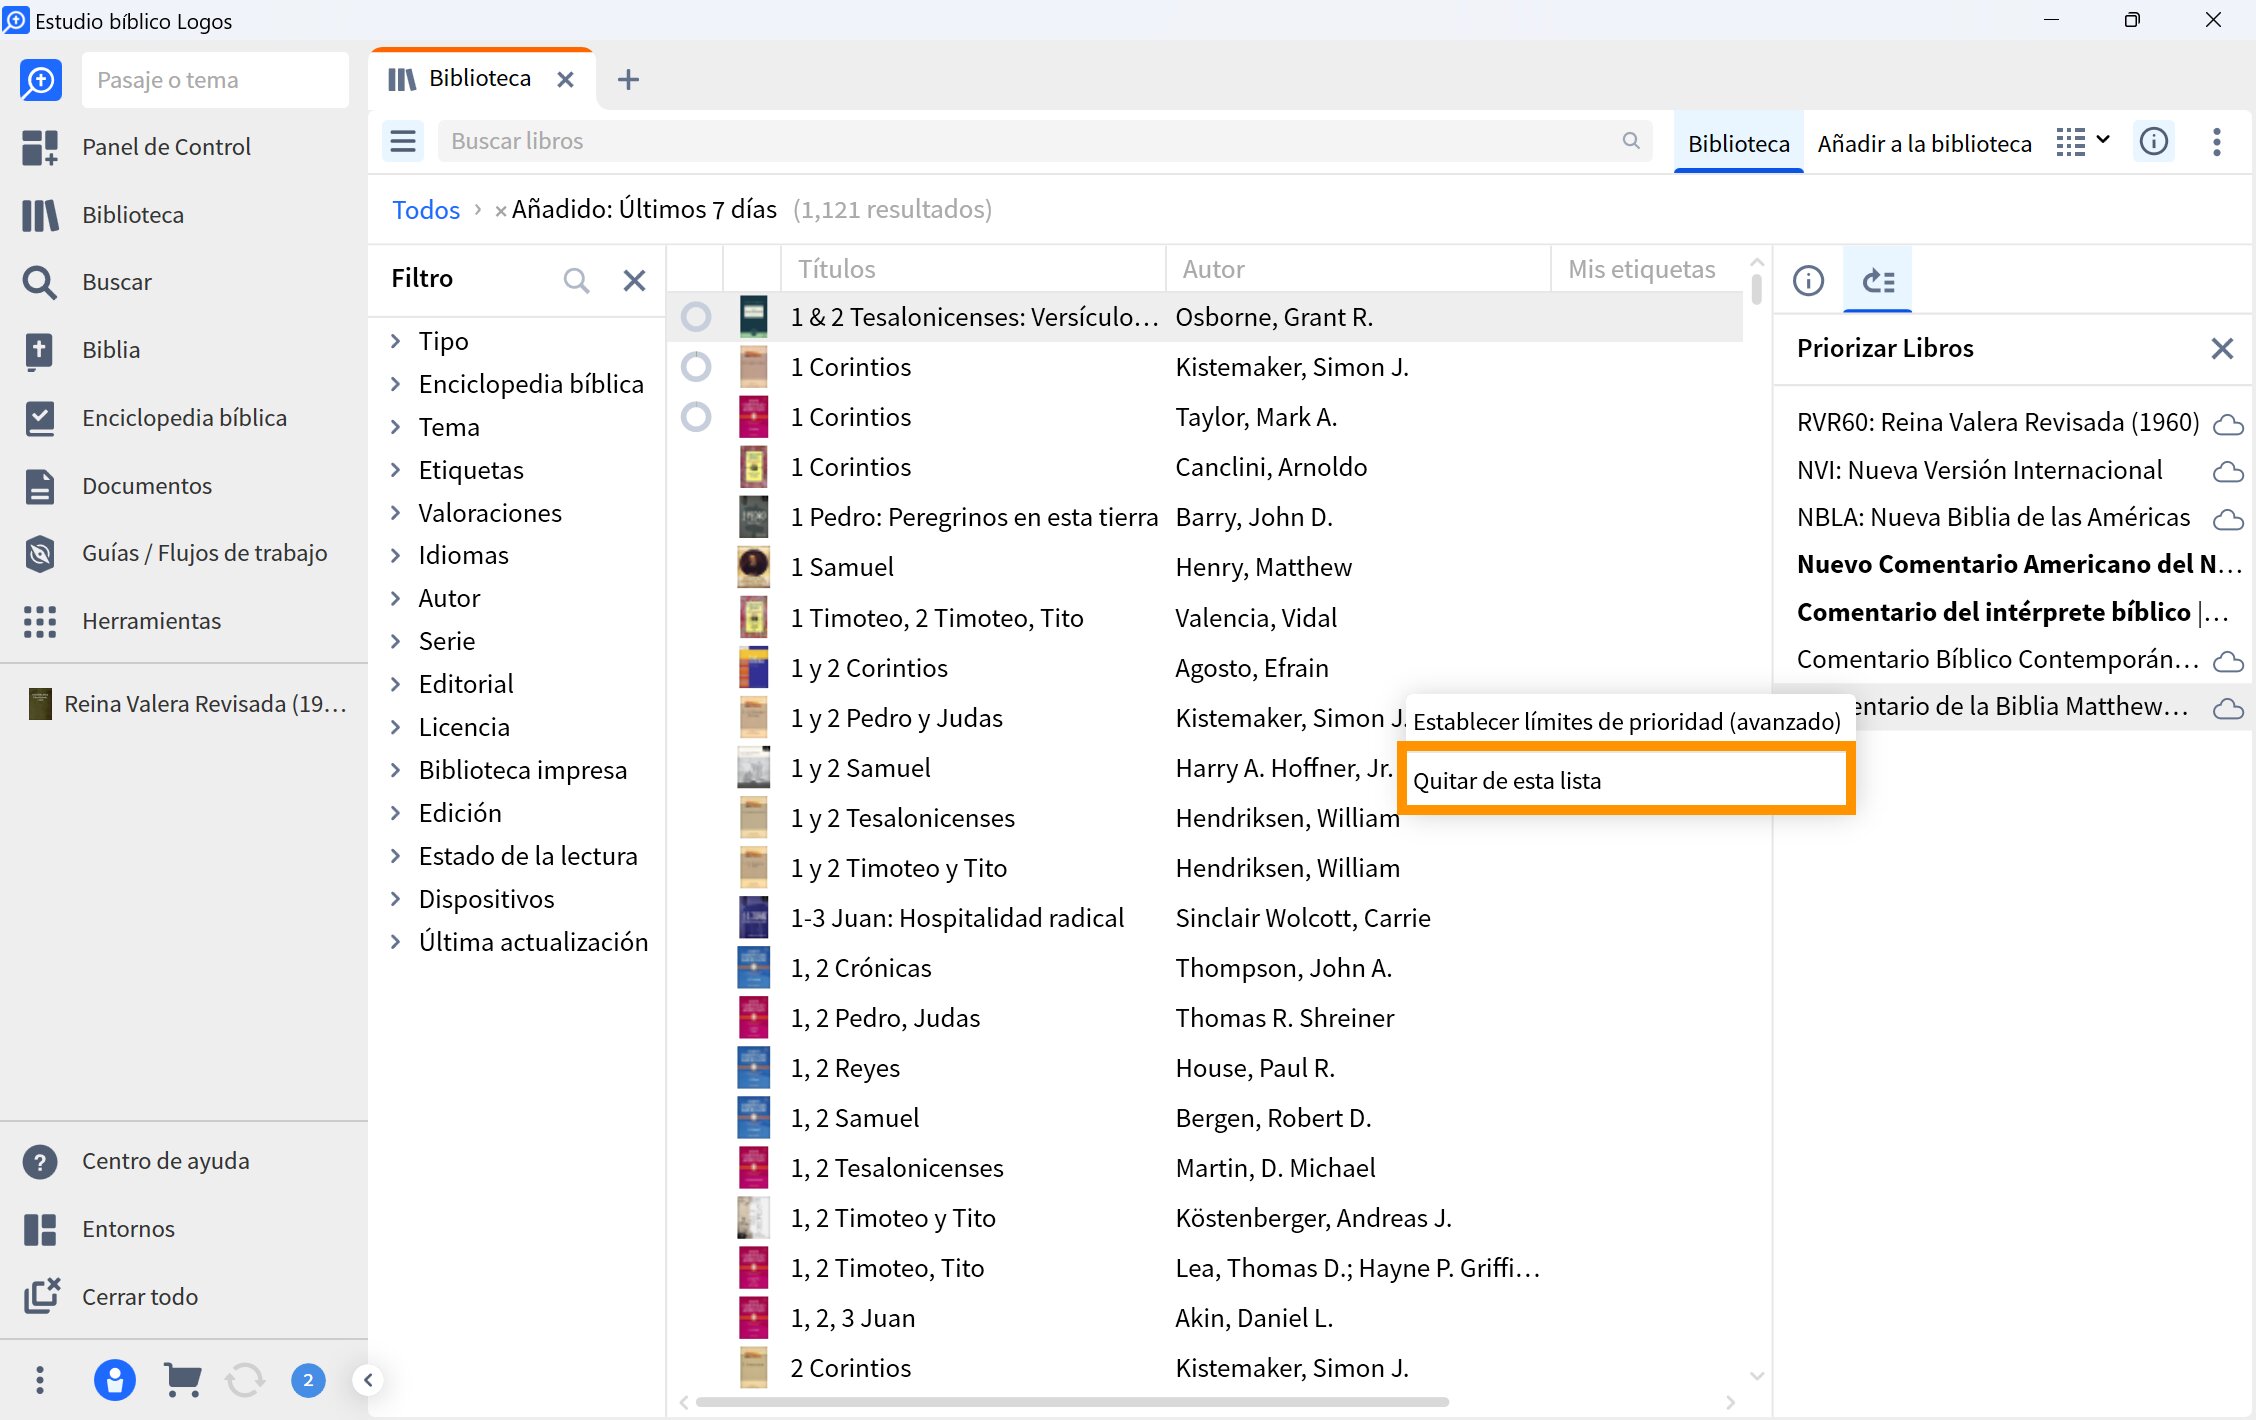The width and height of the screenshot is (2256, 1420).
Task: Search within filters magnifier icon
Action: (576, 280)
